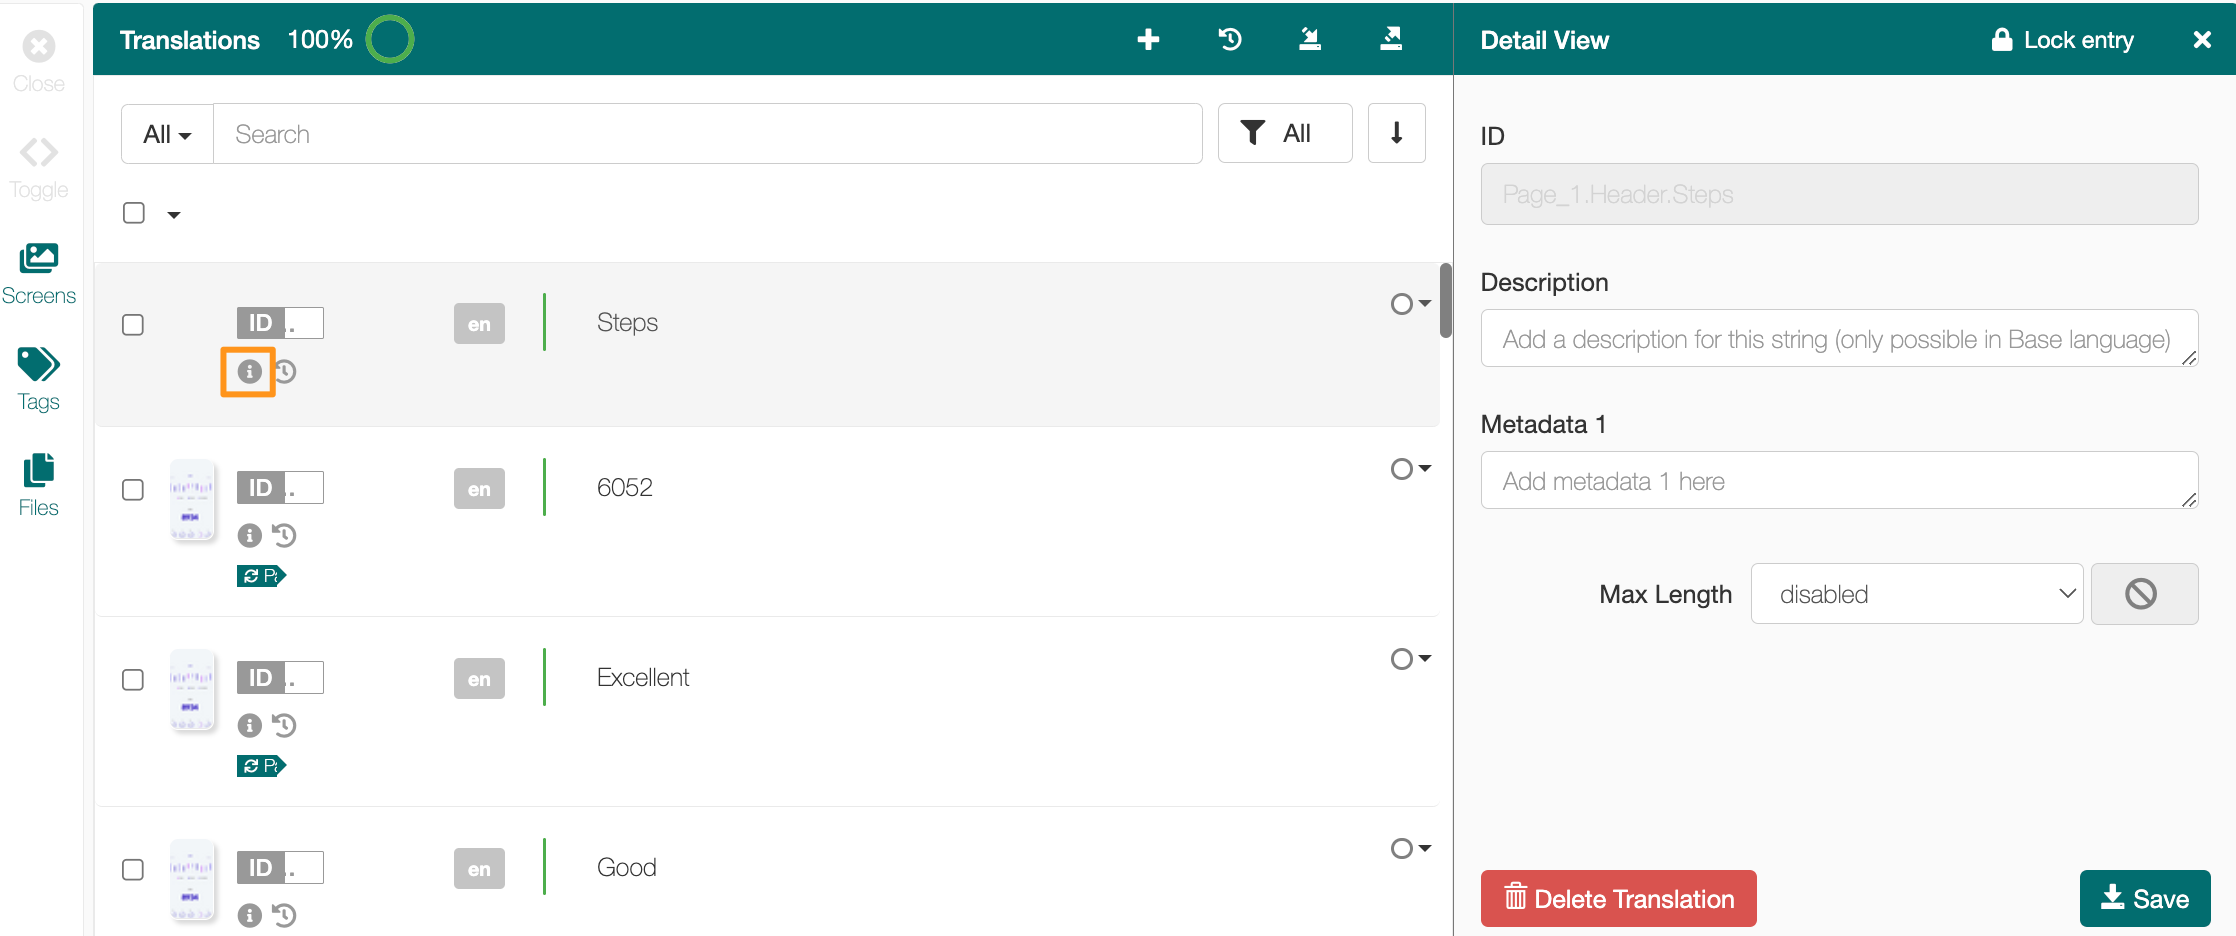
Task: Check the Good row checkbox
Action: click(133, 870)
